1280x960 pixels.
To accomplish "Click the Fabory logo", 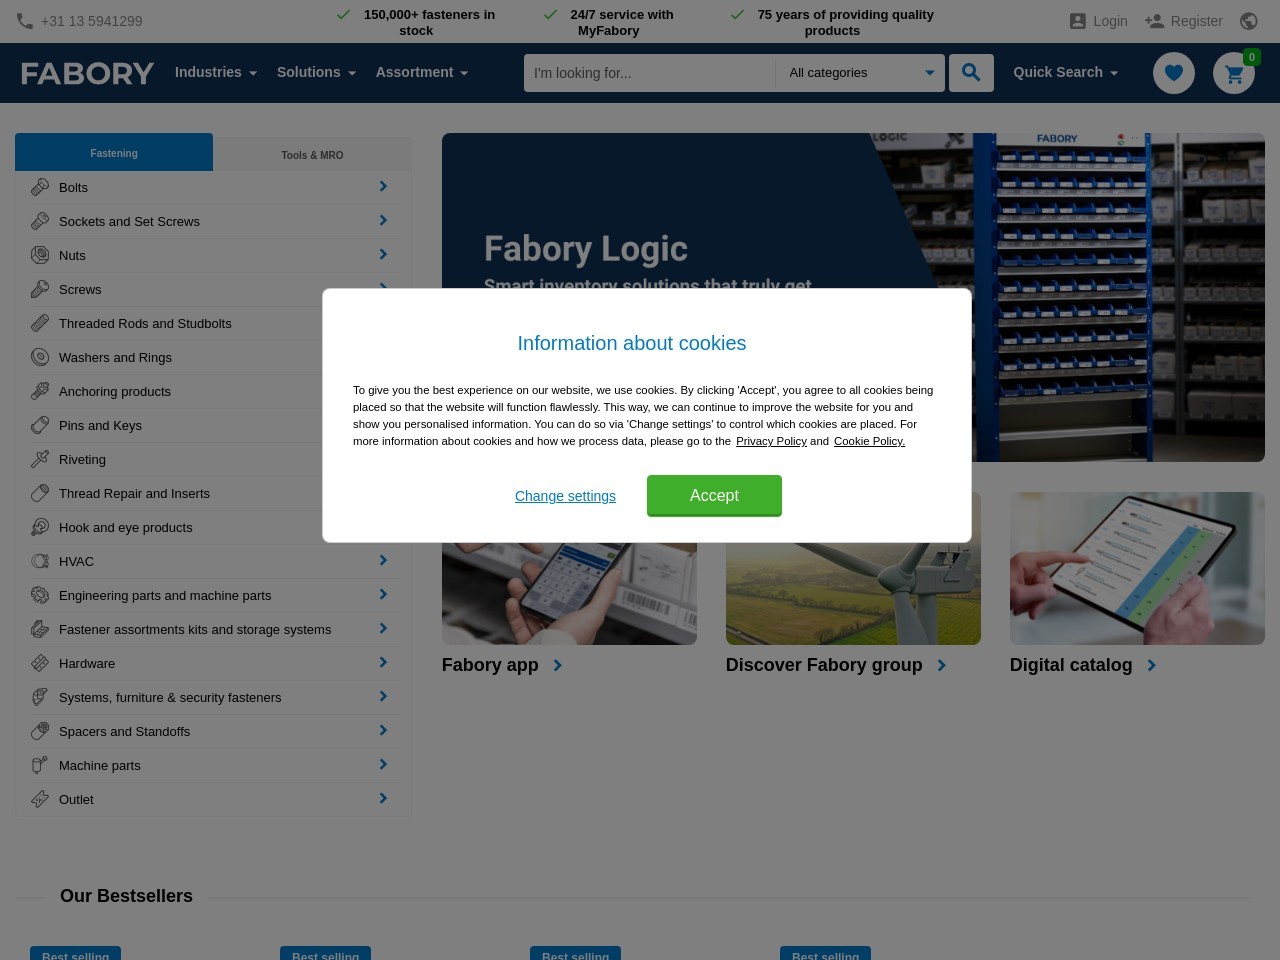I will click(88, 73).
